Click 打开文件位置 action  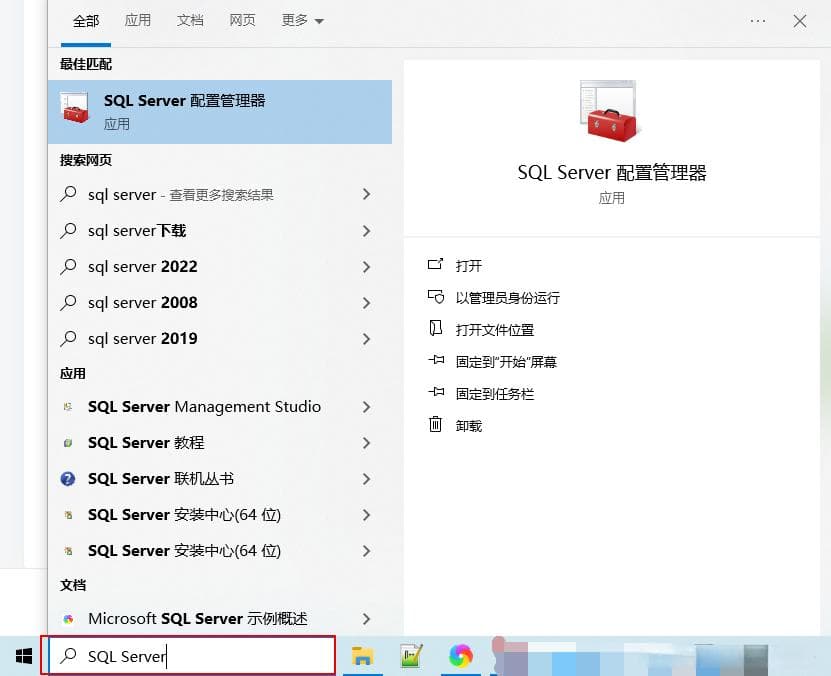tap(494, 330)
